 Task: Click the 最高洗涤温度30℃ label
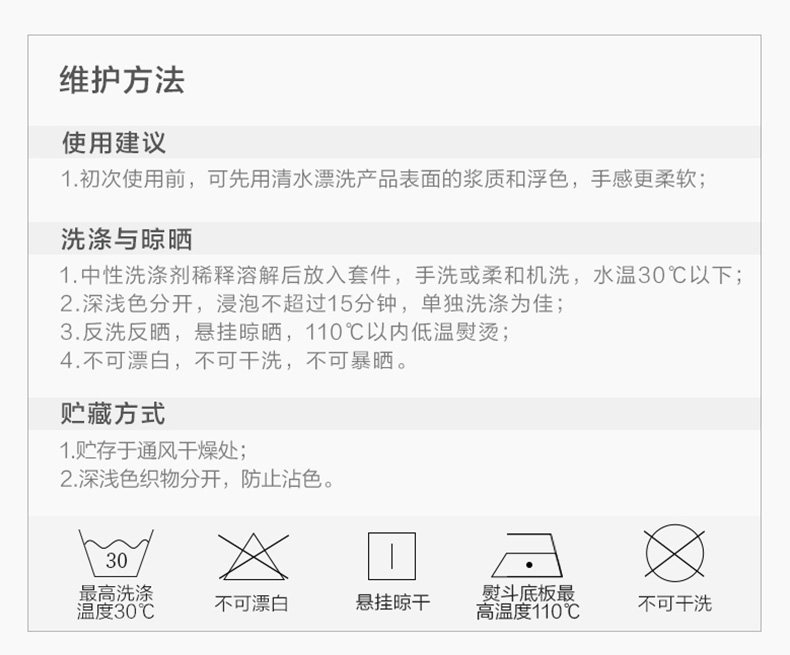click(116, 602)
